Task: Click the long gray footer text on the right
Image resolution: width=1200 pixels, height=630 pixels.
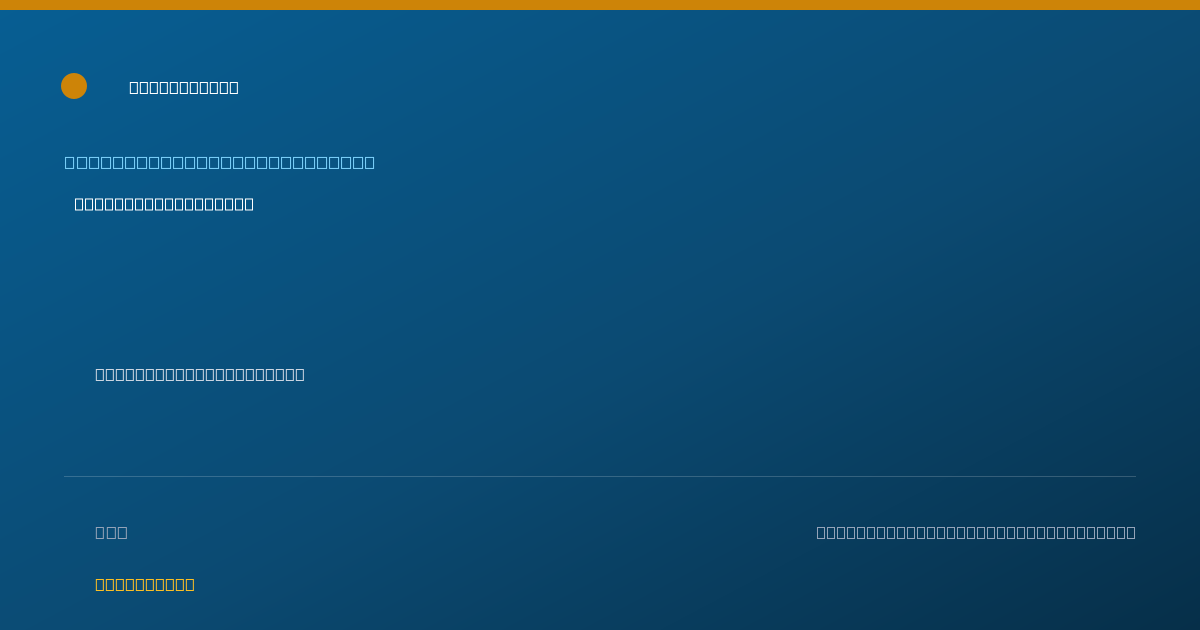Action: pos(976,532)
